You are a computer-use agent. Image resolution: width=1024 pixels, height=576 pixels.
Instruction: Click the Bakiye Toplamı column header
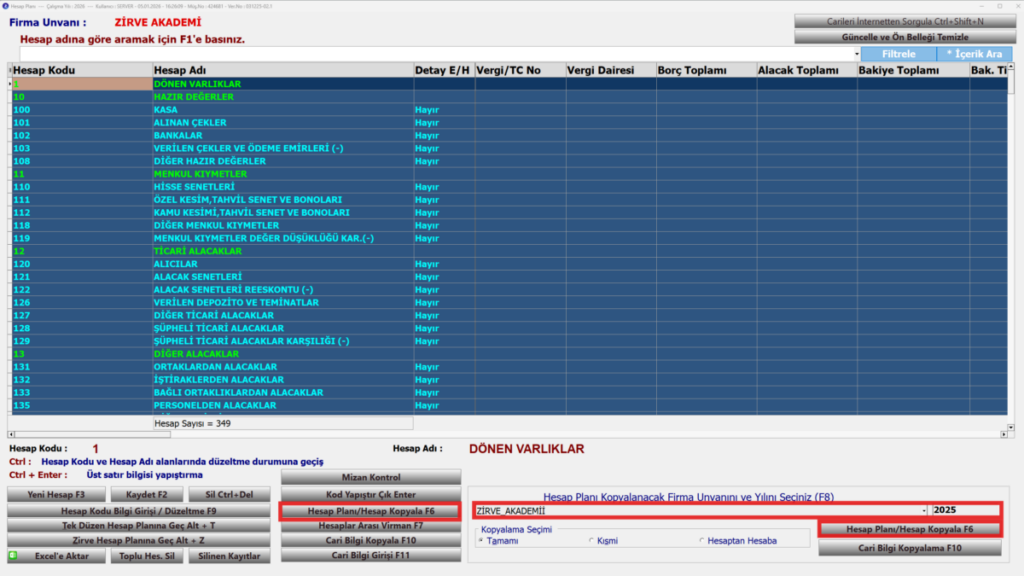(x=913, y=70)
